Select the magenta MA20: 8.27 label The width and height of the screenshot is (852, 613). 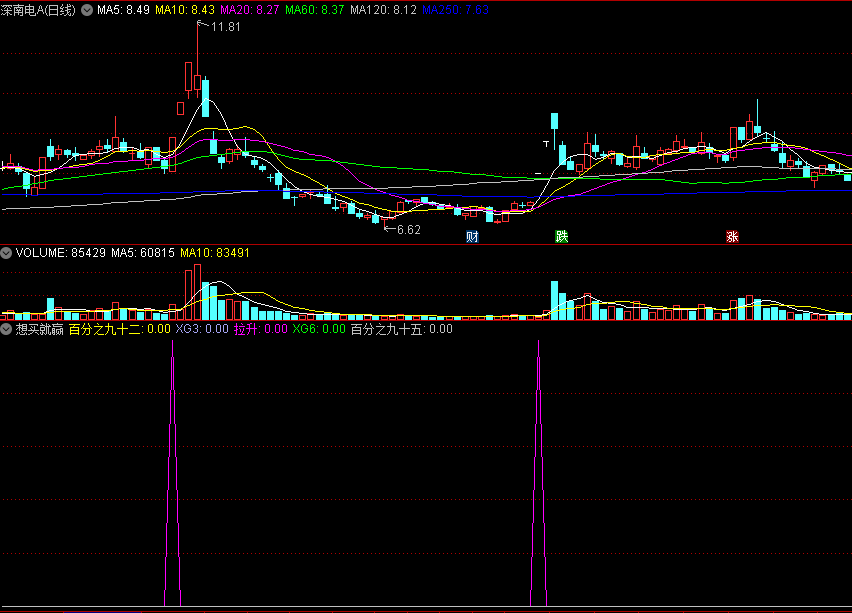[249, 10]
